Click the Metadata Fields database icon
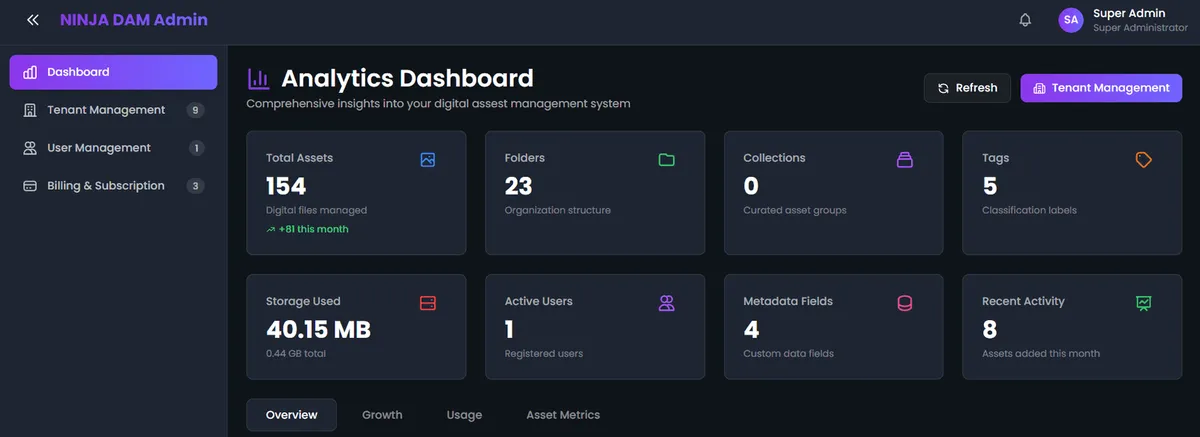This screenshot has width=1200, height=437. tap(905, 303)
